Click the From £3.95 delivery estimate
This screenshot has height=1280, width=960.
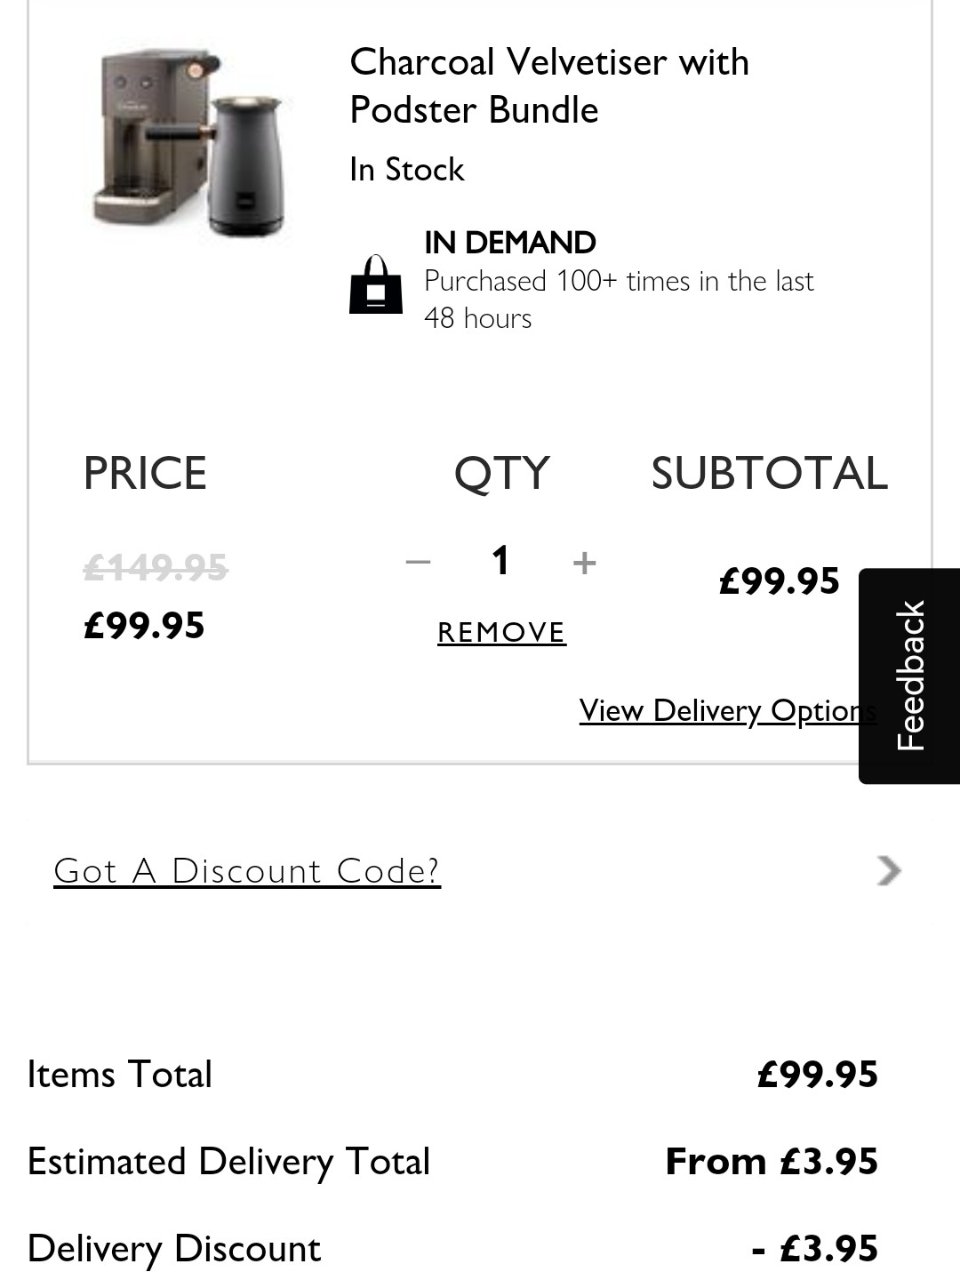(x=771, y=1161)
